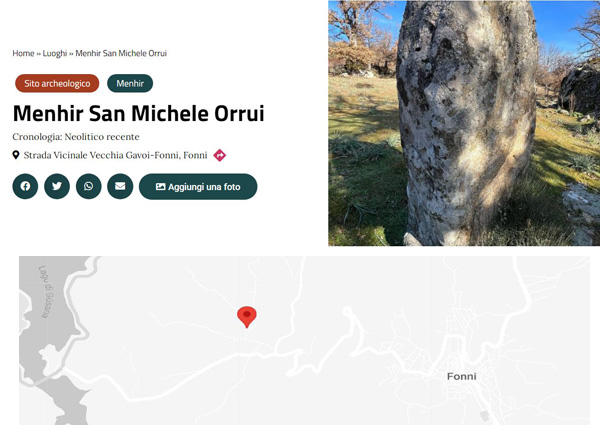Click the address Strada Vicinale Vecchia Gavoi-Fonni
This screenshot has height=425, width=600.
click(101, 155)
